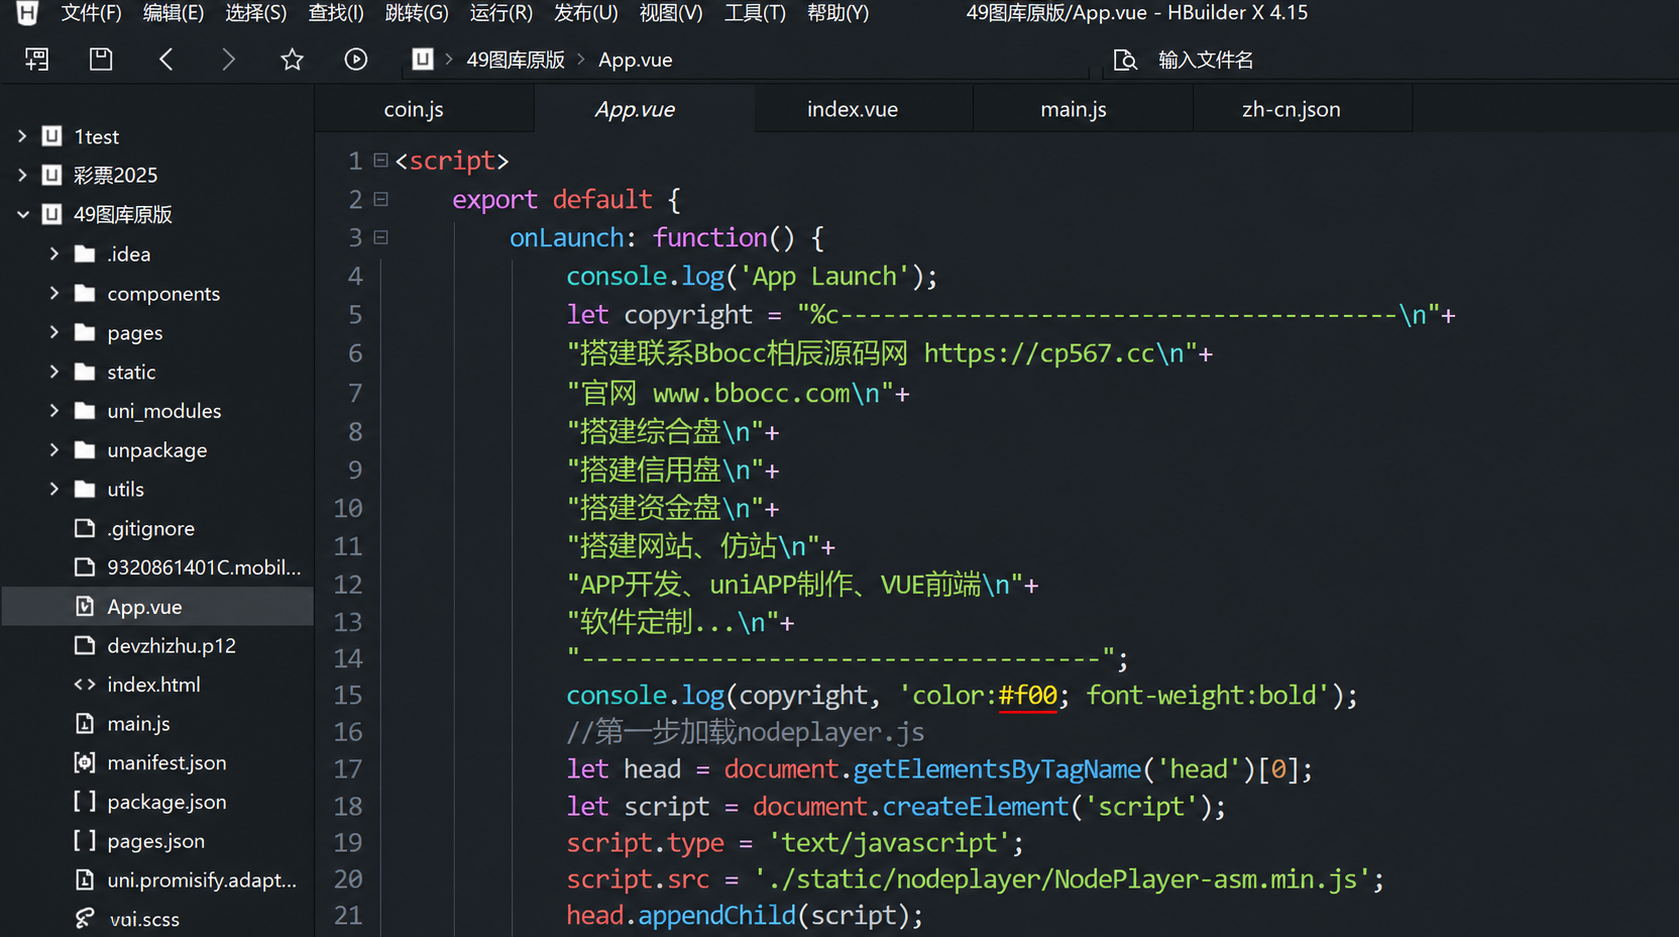Click the breadcrumb project icon
Viewport: 1679px width, 937px height.
423,59
